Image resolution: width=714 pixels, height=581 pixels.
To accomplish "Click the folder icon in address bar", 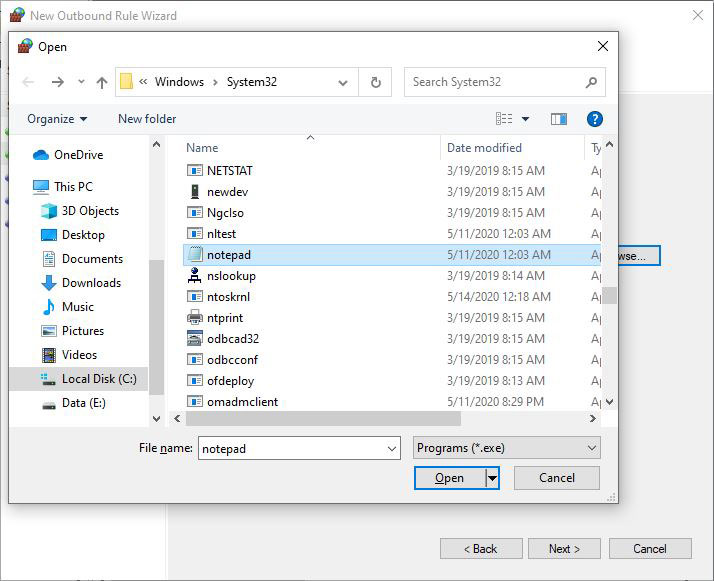I will pos(126,82).
